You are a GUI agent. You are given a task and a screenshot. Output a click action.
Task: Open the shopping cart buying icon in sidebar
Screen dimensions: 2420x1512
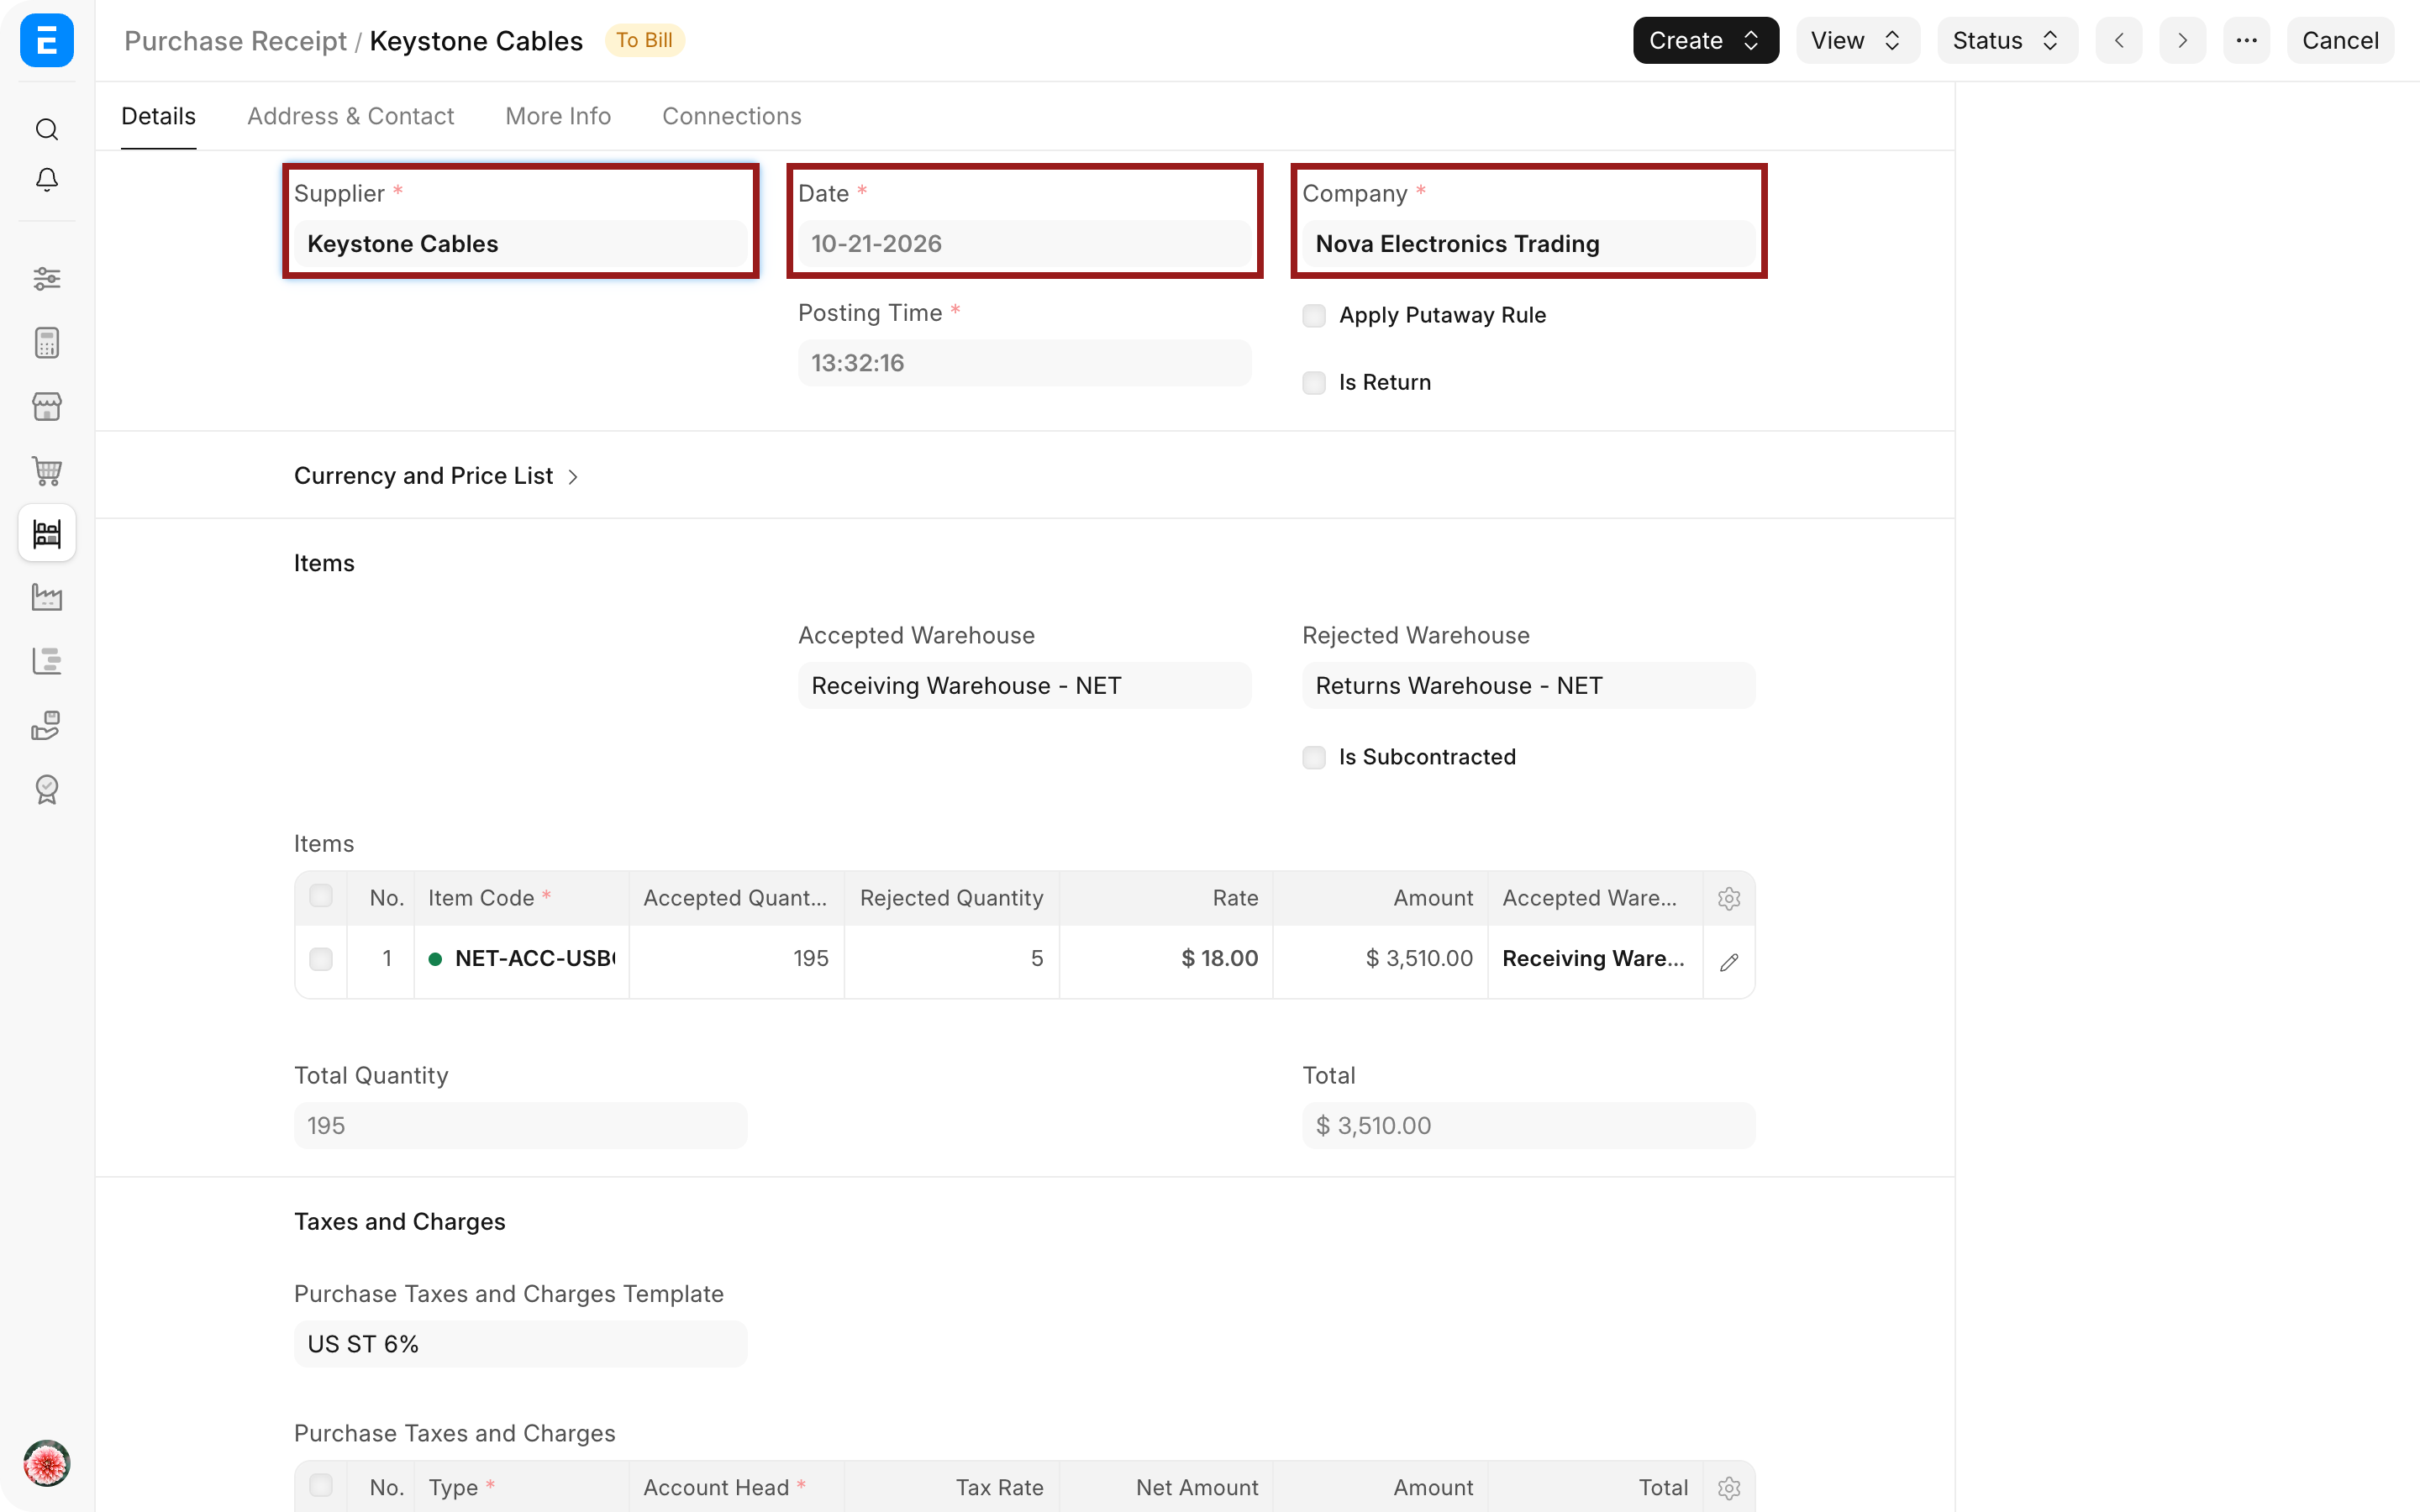(x=47, y=470)
